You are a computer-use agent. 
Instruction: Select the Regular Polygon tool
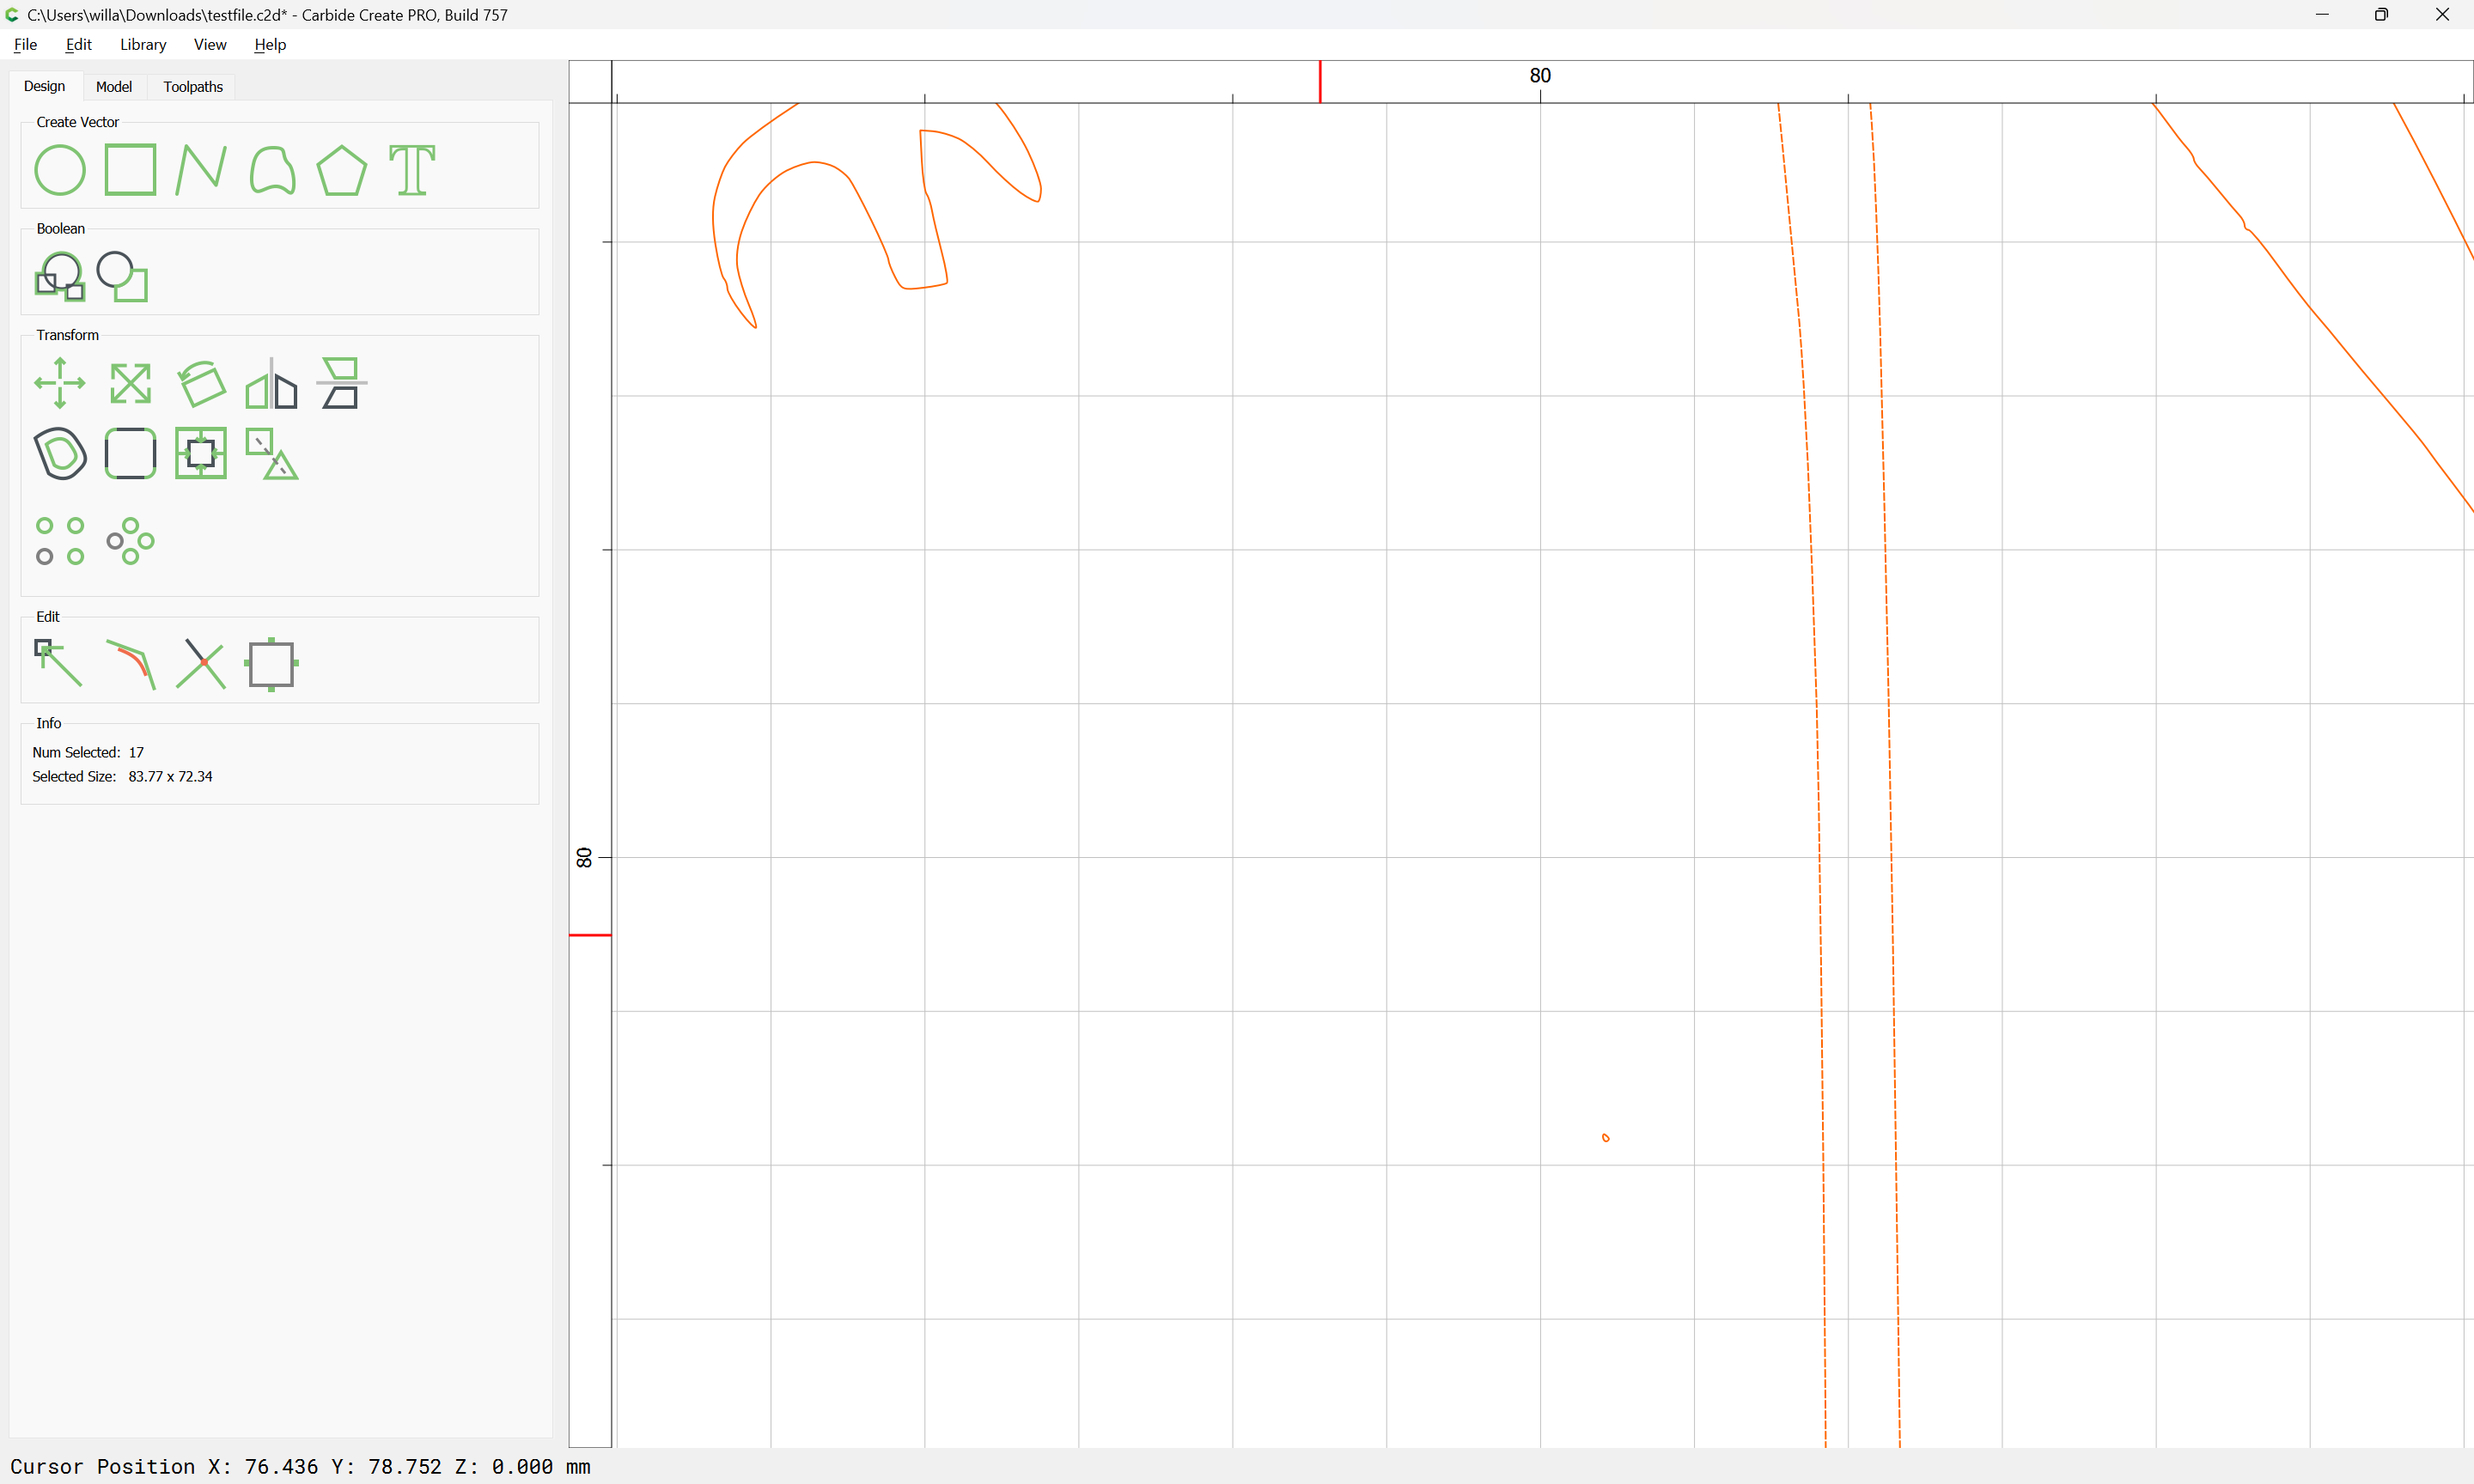342,170
